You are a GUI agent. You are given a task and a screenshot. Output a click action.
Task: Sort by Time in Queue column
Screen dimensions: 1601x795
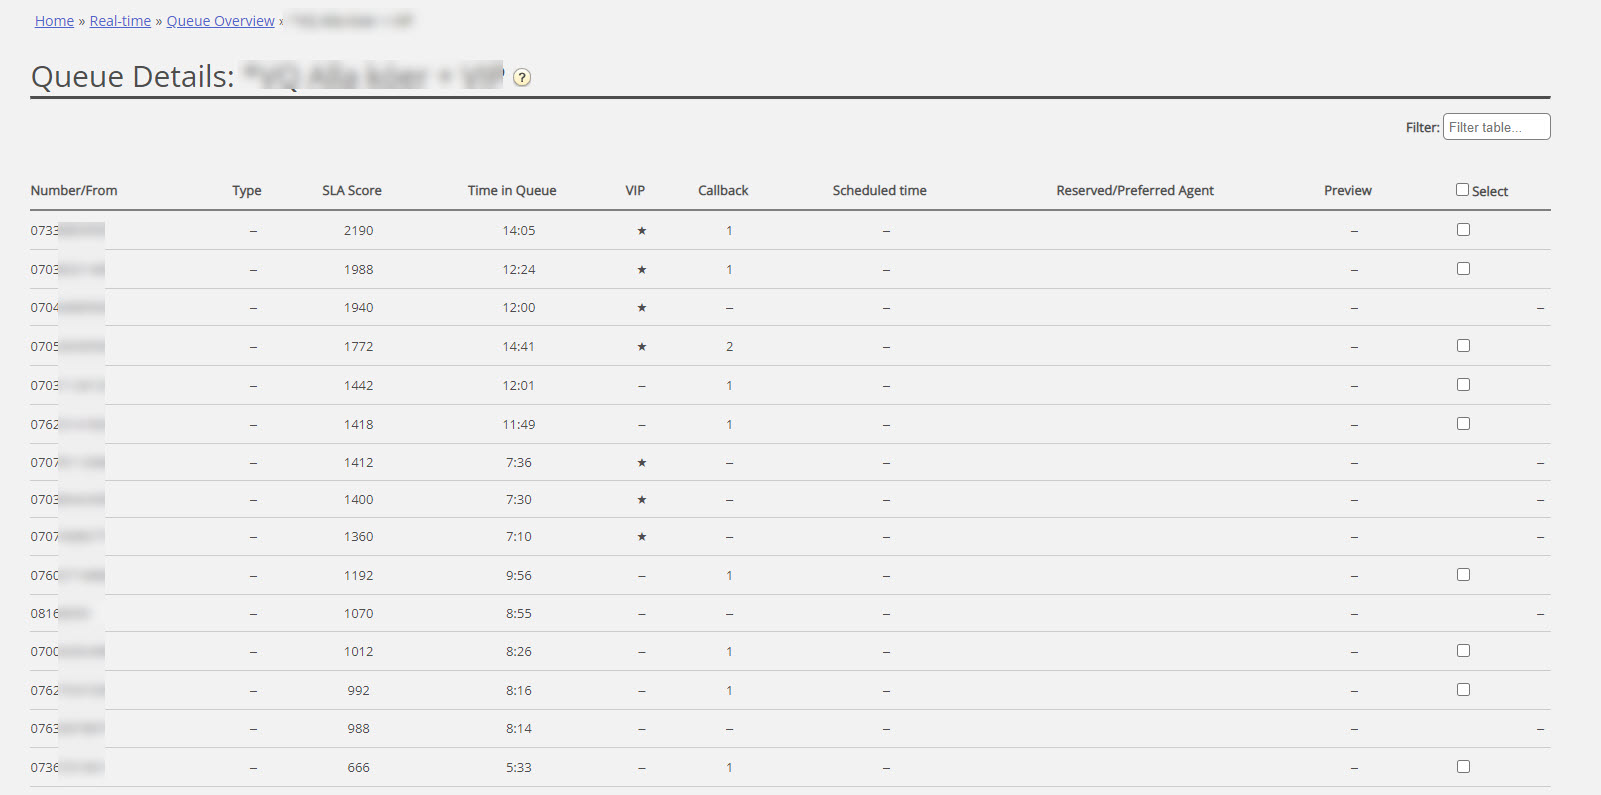pyautogui.click(x=512, y=191)
